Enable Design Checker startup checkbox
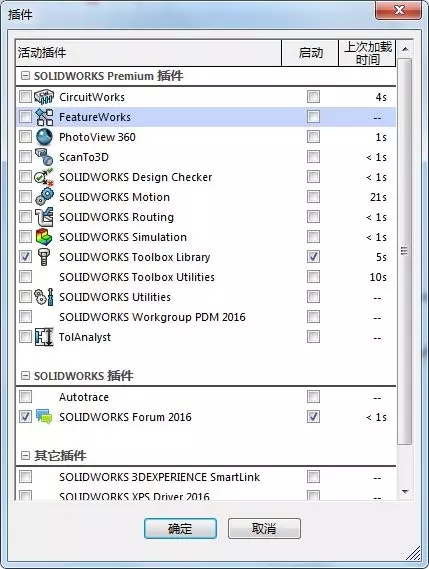Screen dimensions: 429x569 pyautogui.click(x=313, y=177)
